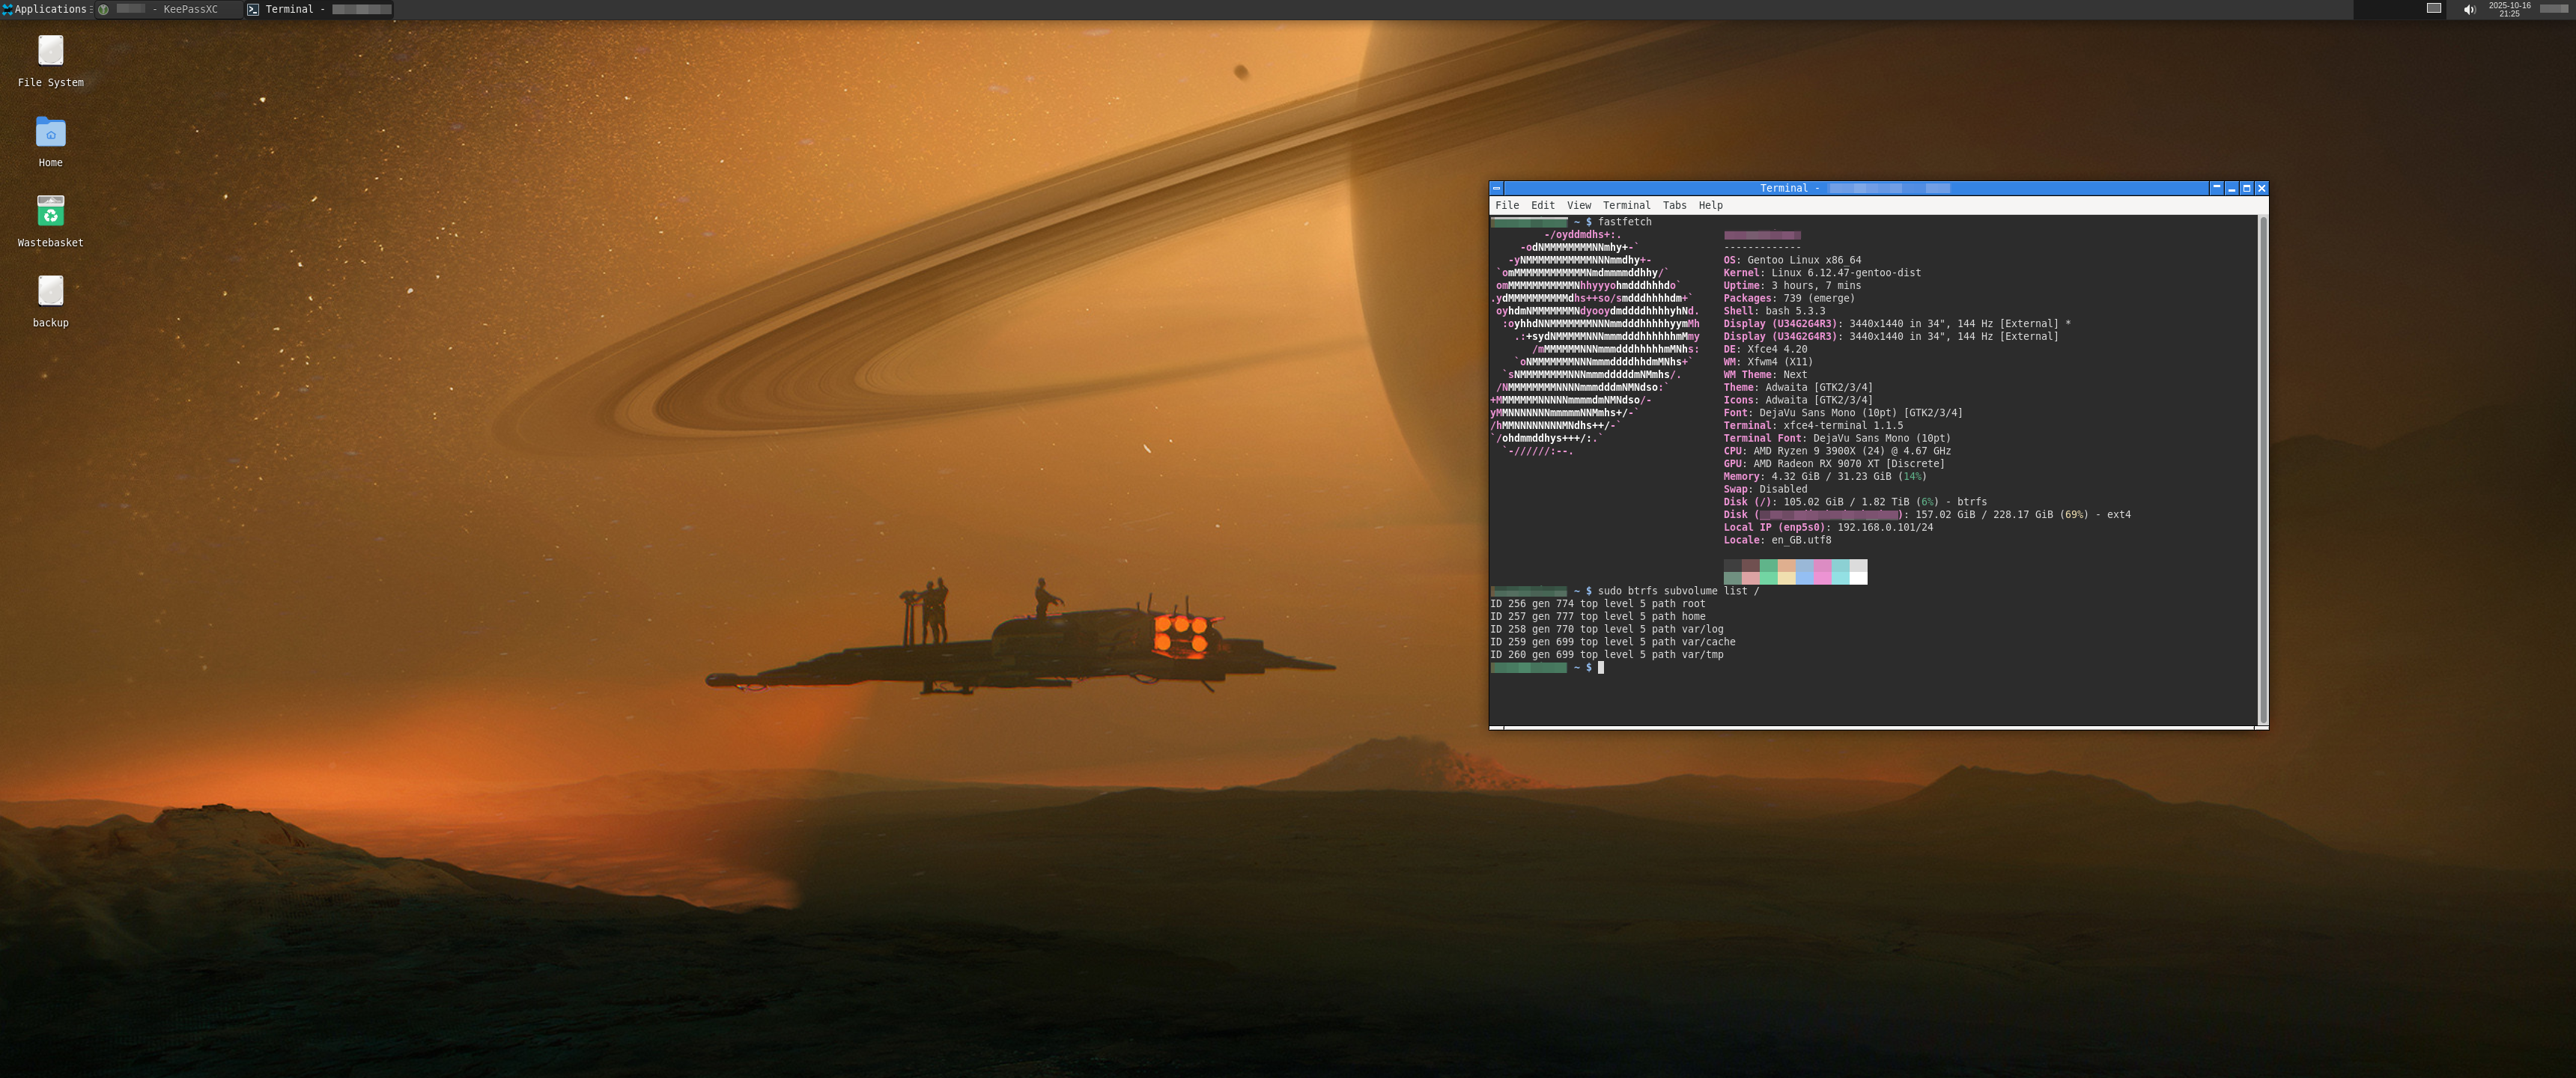Click the KeePassXC icon in the taskbar
Image resolution: width=2576 pixels, height=1078 pixels.
pos(103,9)
